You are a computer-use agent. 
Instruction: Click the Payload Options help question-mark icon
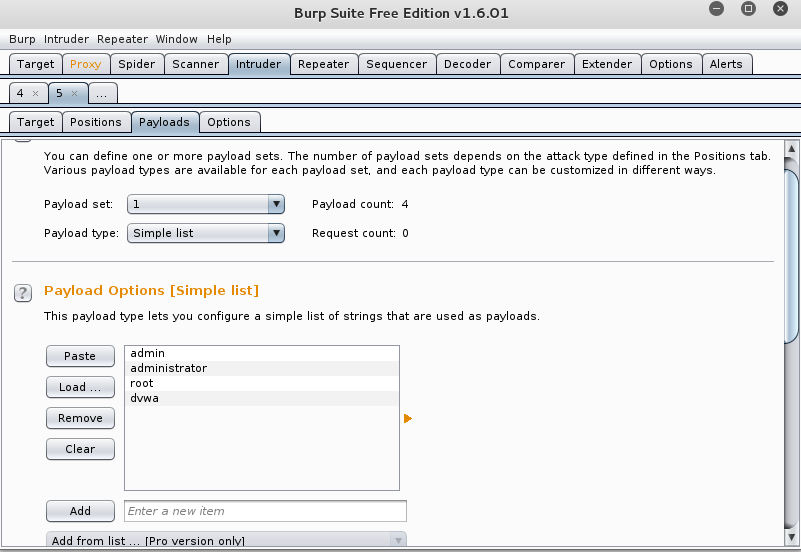tap(22, 292)
